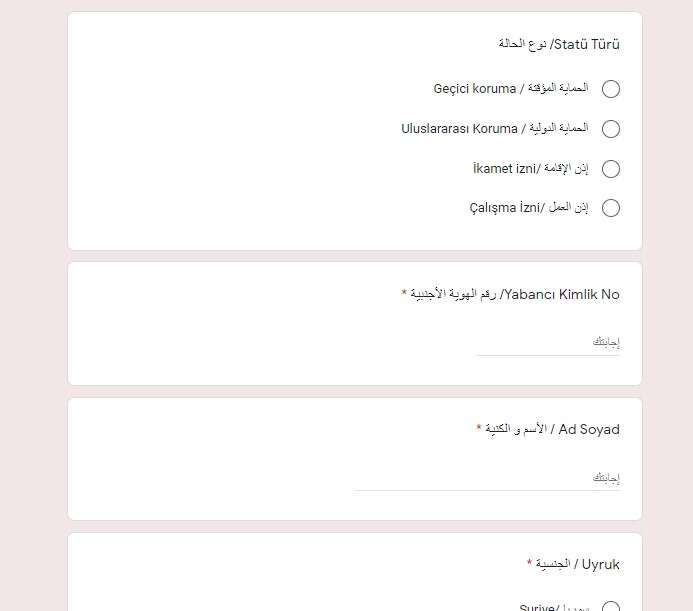The image size is (693, 611).
Task: Select the Geçici koruma radio circle
Action: pos(611,88)
